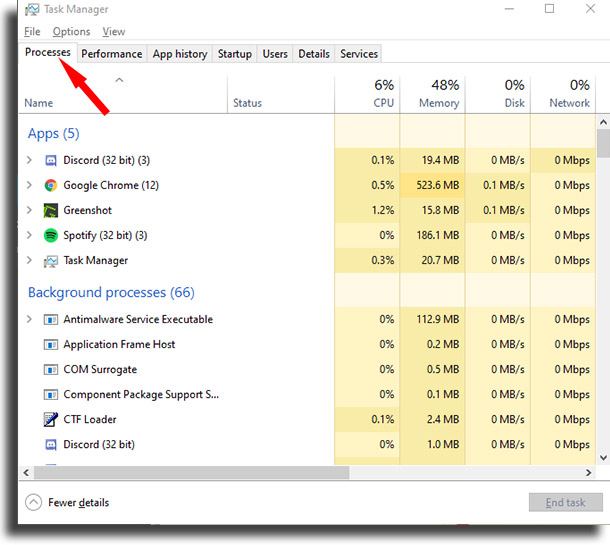Screen dimensions: 610x545
Task: Select the Processes tab
Action: 48,52
